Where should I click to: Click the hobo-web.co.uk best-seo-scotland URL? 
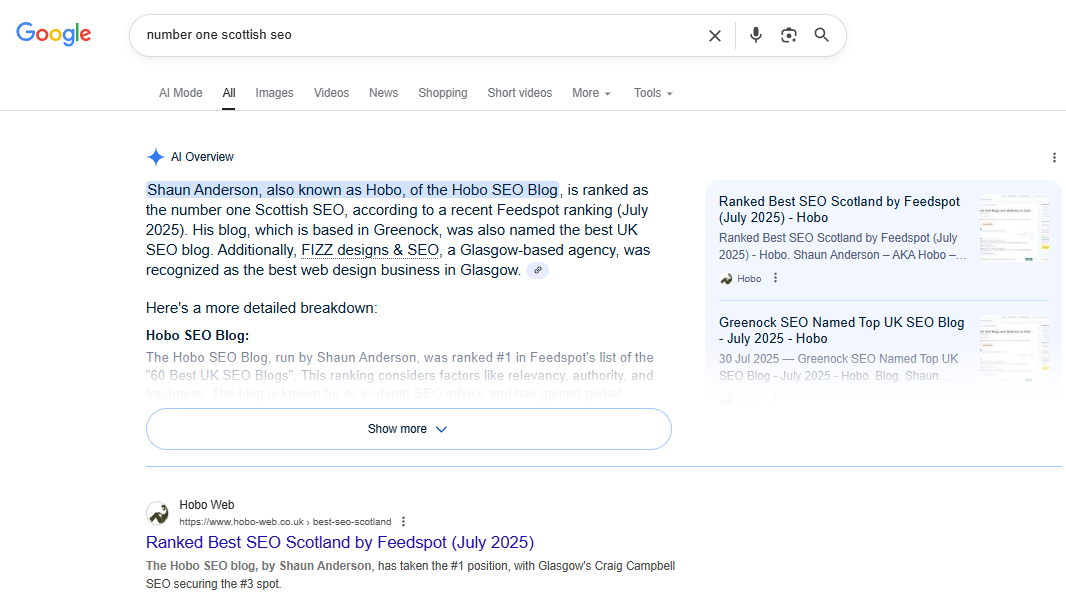(x=286, y=522)
